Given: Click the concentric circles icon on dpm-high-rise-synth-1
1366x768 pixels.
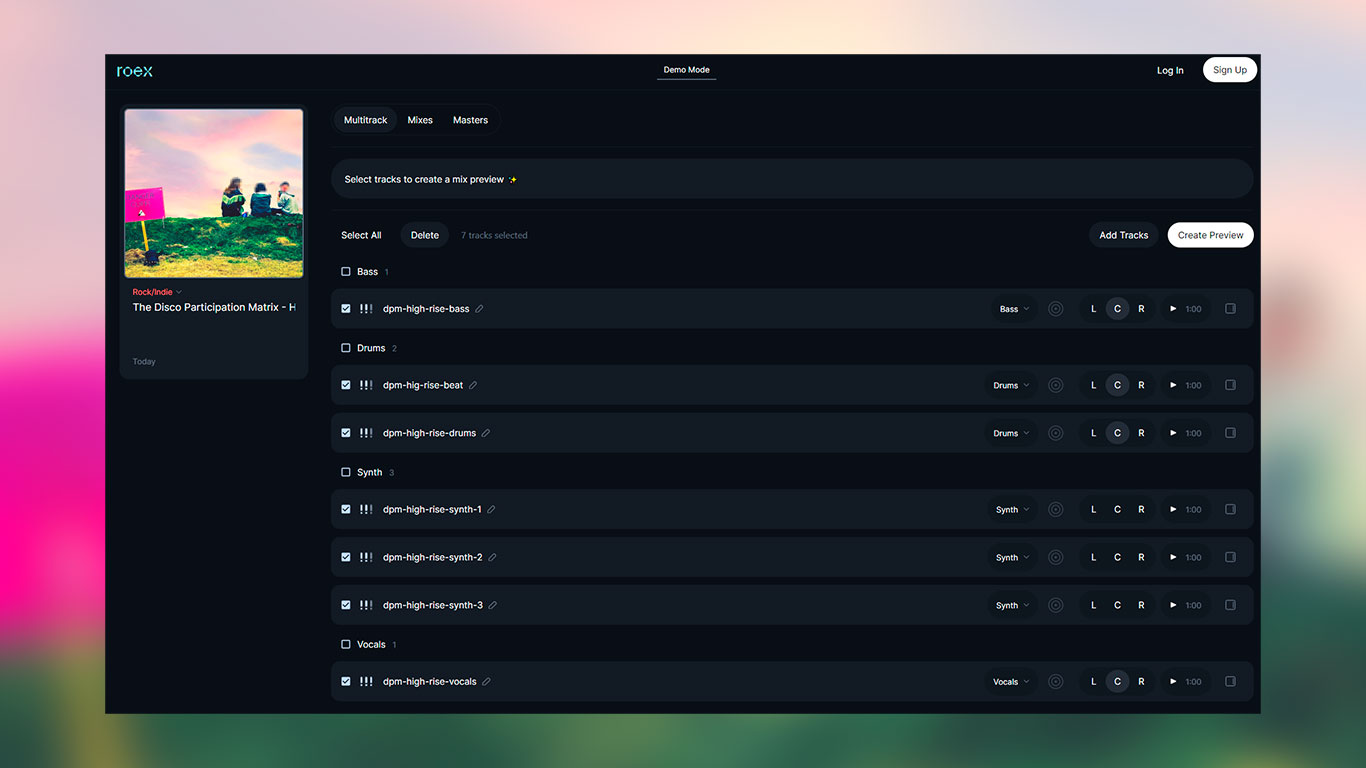Looking at the screenshot, I should [1055, 510].
